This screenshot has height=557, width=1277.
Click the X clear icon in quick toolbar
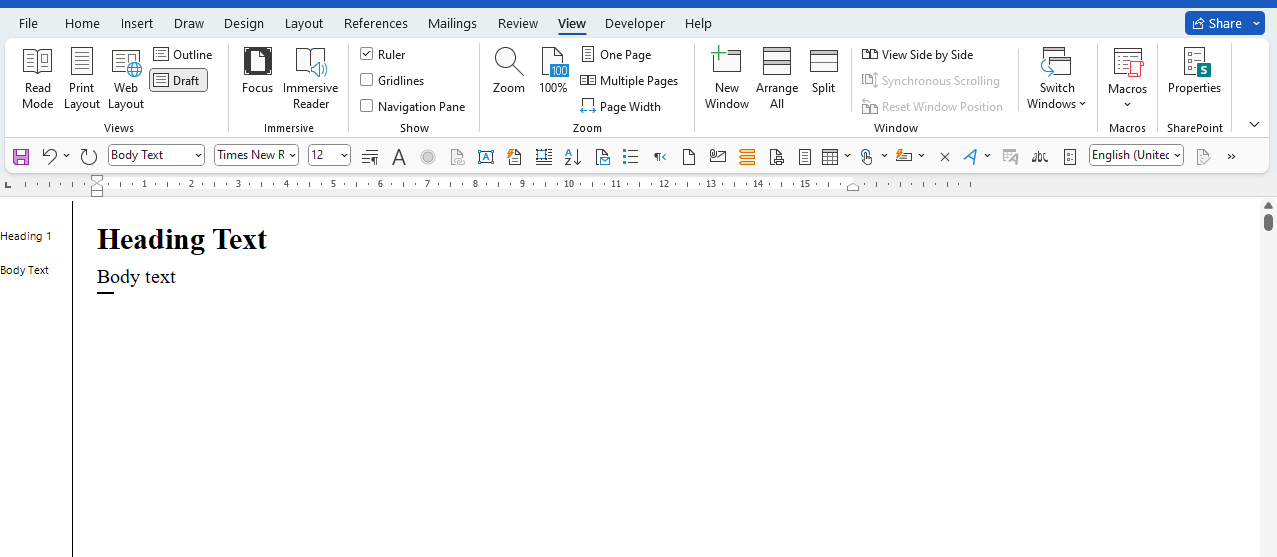(945, 156)
